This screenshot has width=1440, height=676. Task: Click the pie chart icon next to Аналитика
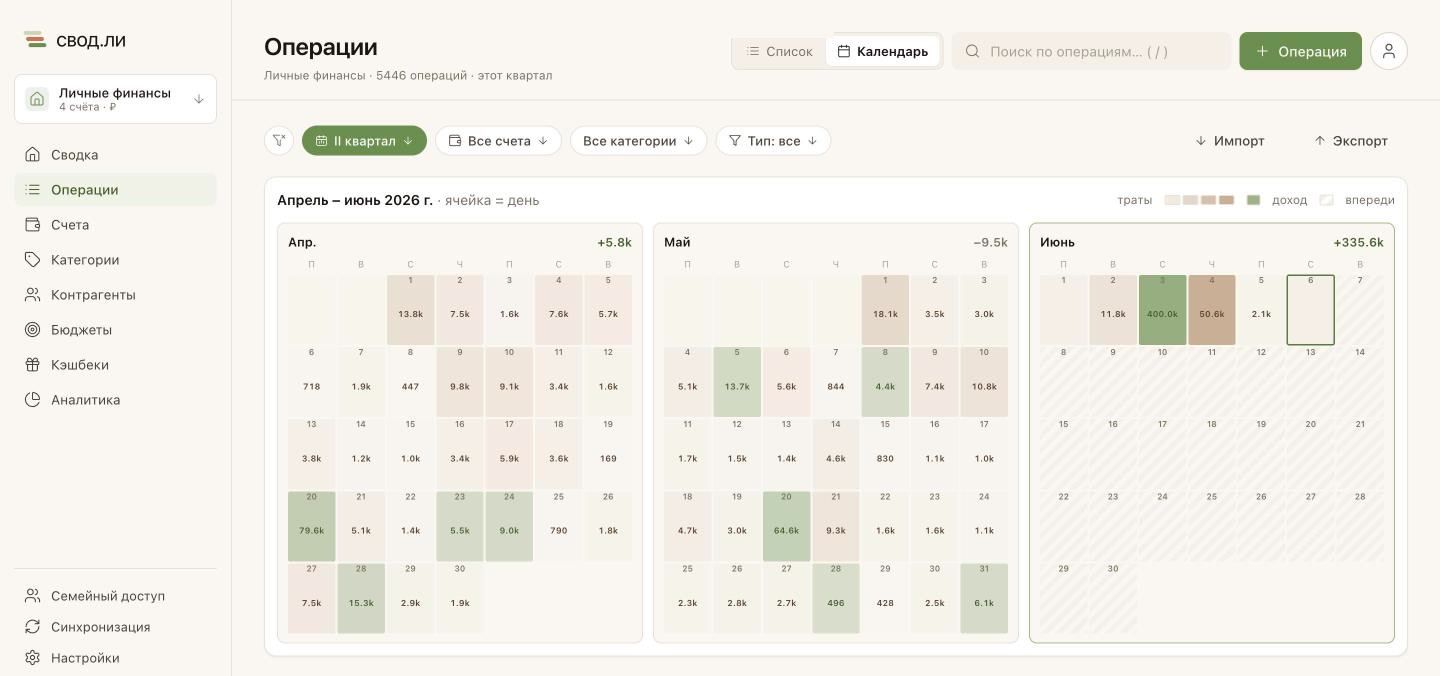click(x=32, y=400)
